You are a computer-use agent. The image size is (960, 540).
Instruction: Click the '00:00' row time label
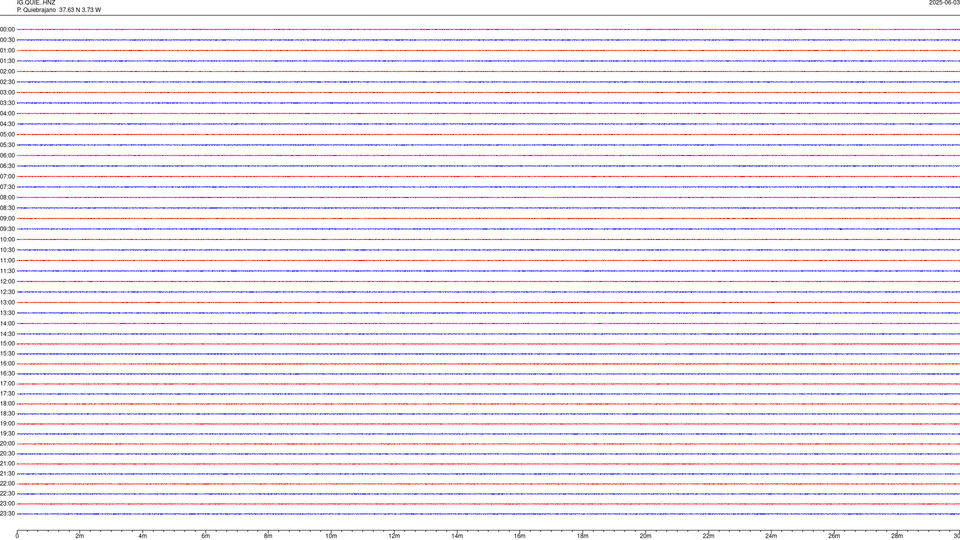[x=7, y=29]
